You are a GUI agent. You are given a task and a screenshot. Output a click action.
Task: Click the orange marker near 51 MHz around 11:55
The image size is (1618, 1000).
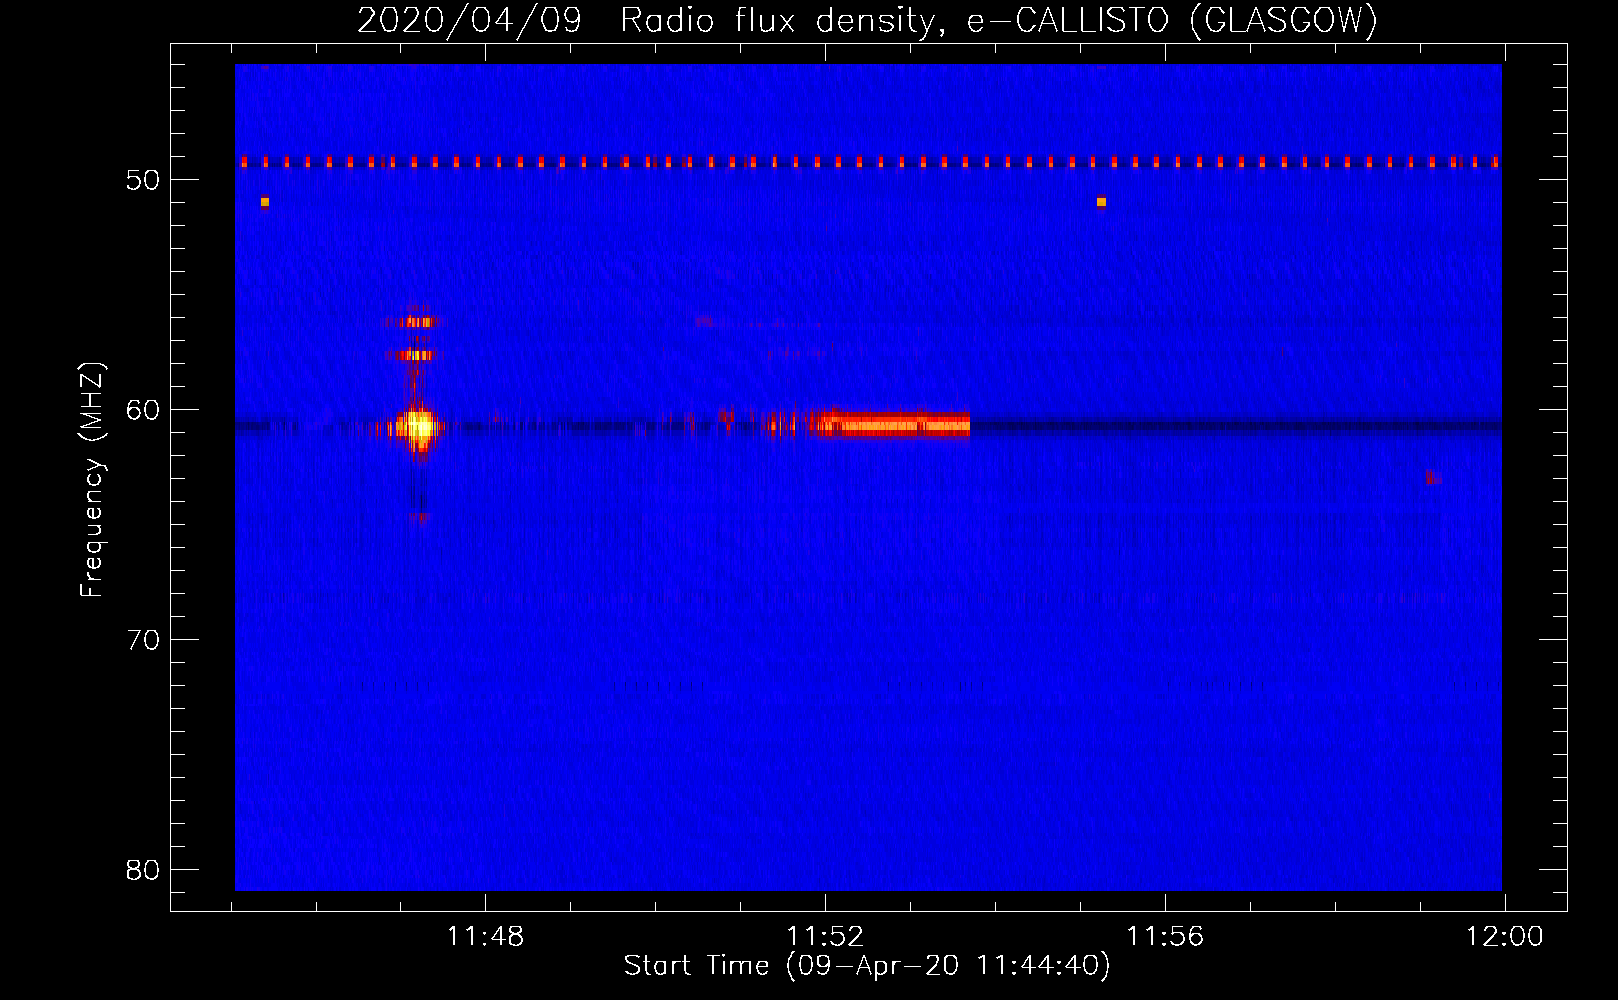click(1101, 202)
